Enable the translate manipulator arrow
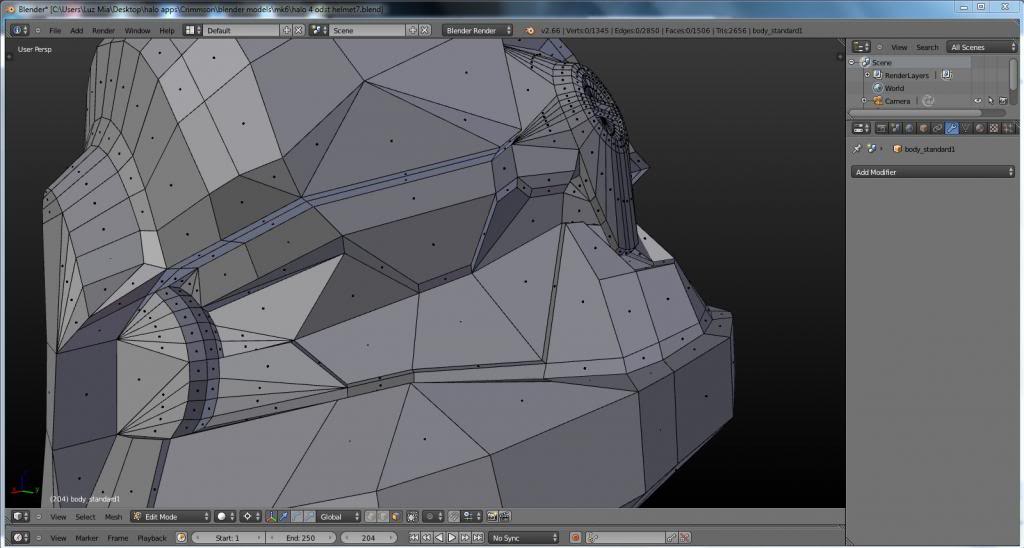The image size is (1024, 548). (284, 516)
